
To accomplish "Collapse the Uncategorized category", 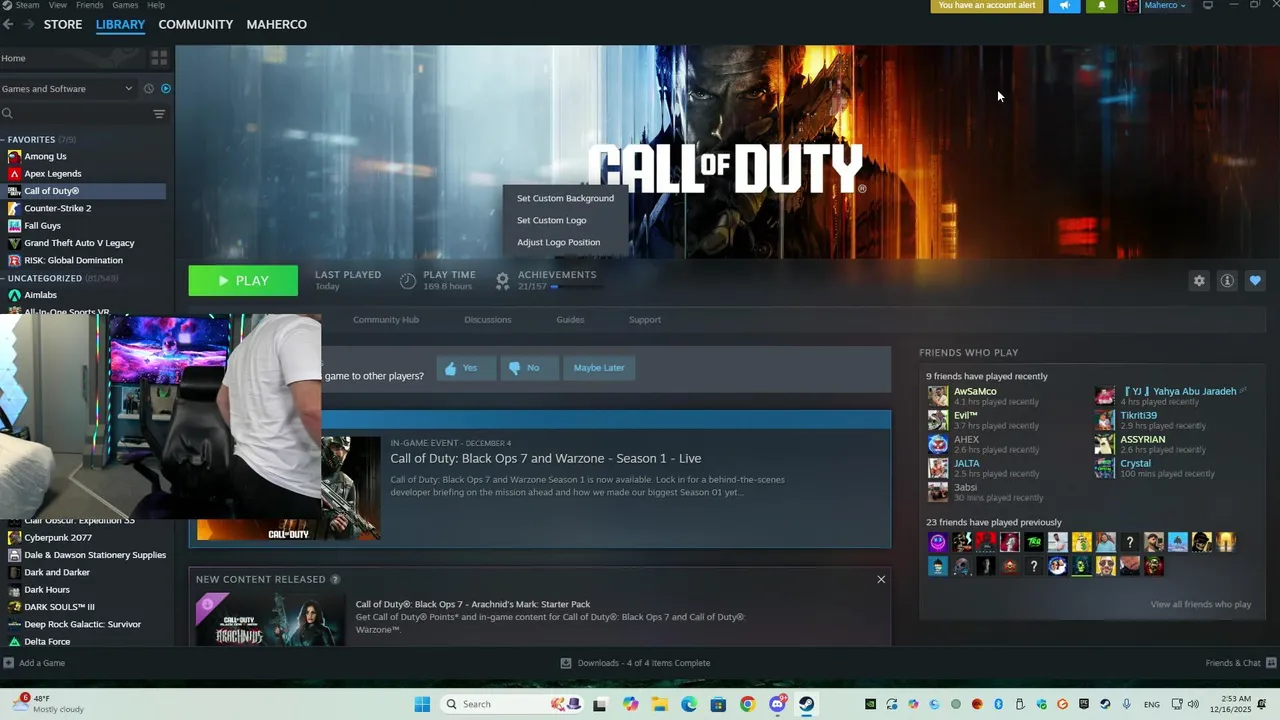I will [x=4, y=278].
